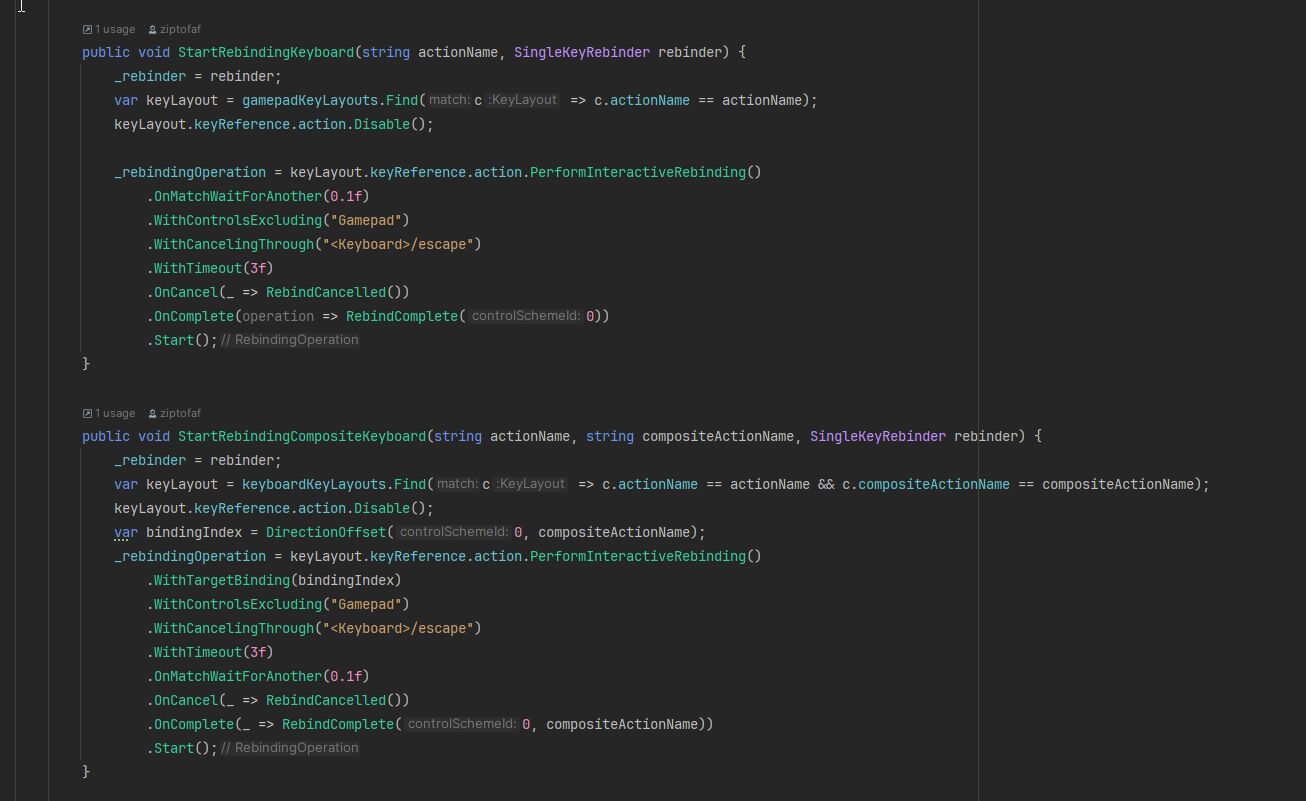Viewport: 1306px width, 801px height.
Task: Click "controlSchemeId:" hint in DirectionOffset call
Action: [454, 532]
